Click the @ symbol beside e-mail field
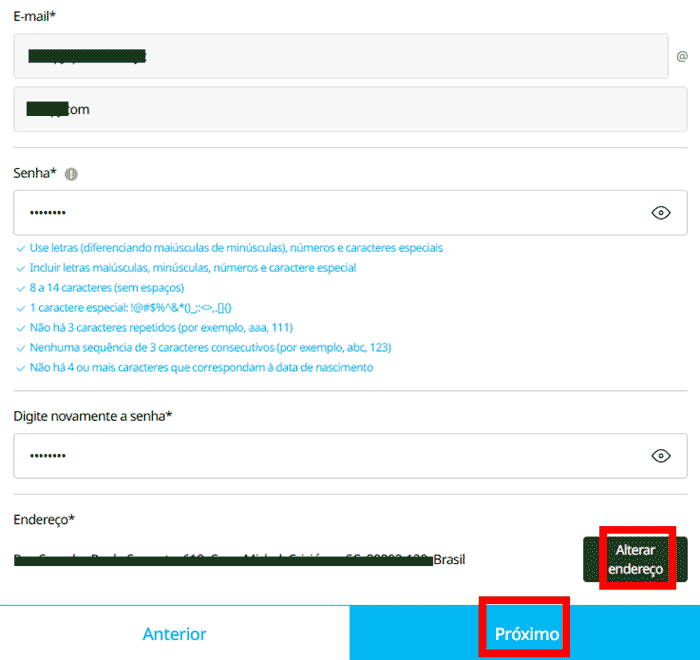The image size is (700, 660). point(682,57)
